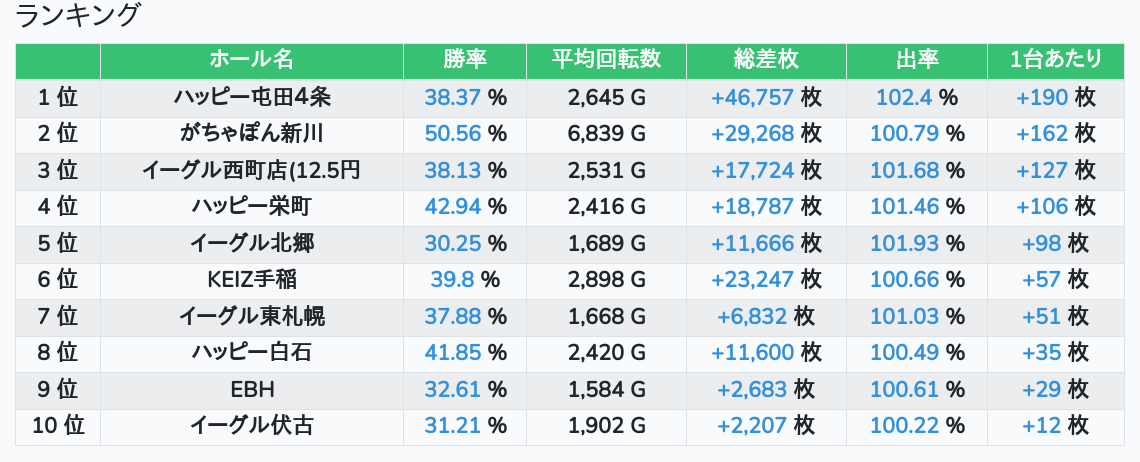This screenshot has height=462, width=1140.
Task: Click the 39.8 win rate link
Action: point(452,280)
